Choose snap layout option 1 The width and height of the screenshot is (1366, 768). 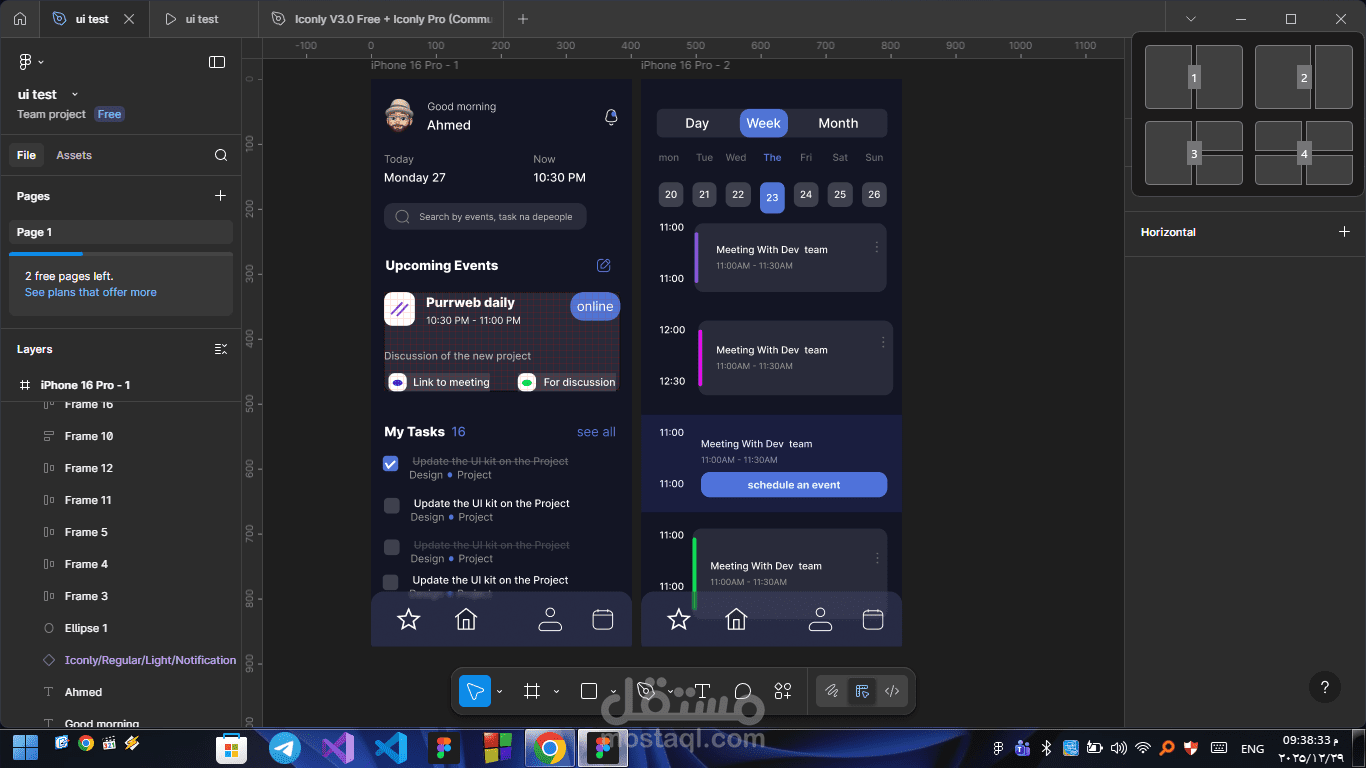pyautogui.click(x=1194, y=77)
